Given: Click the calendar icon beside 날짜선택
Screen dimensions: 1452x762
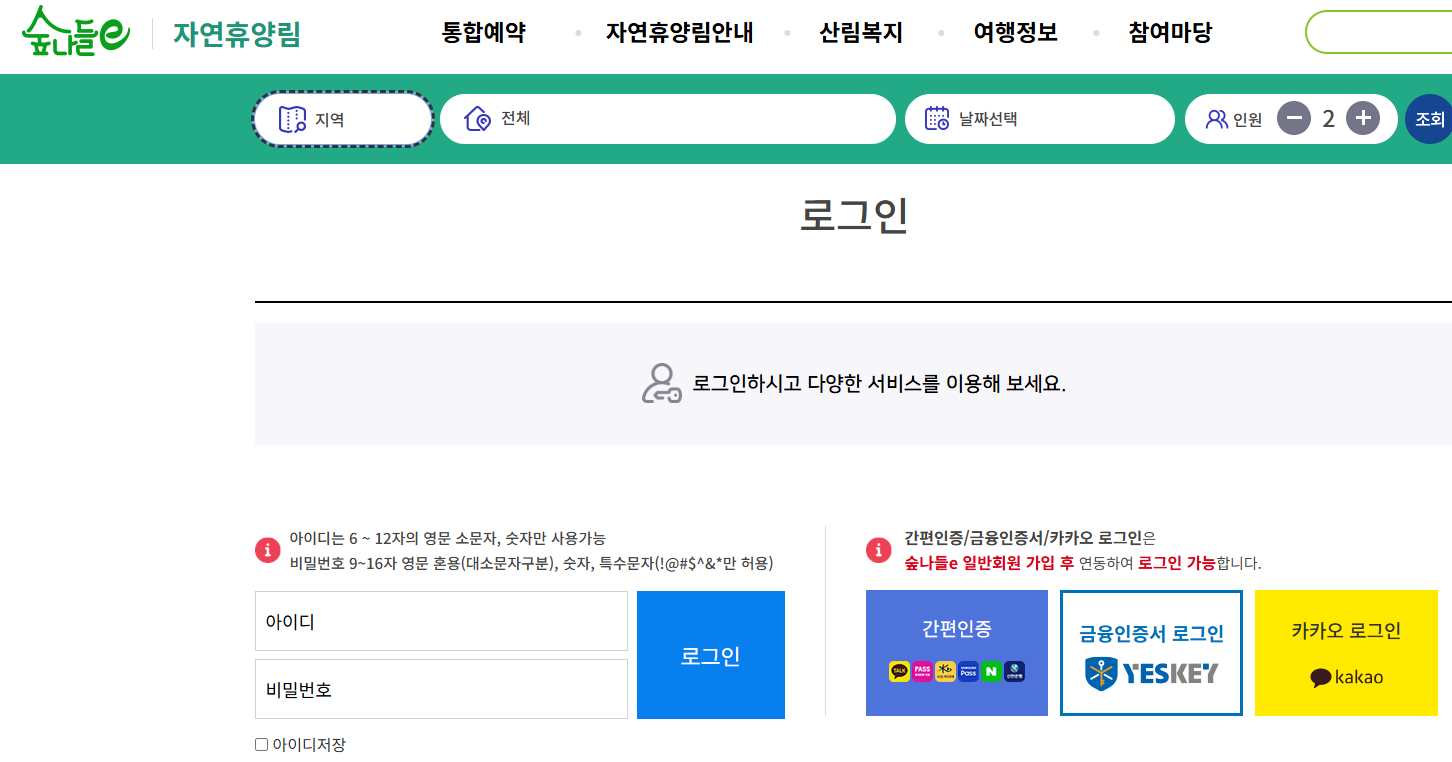Looking at the screenshot, I should pyautogui.click(x=937, y=118).
